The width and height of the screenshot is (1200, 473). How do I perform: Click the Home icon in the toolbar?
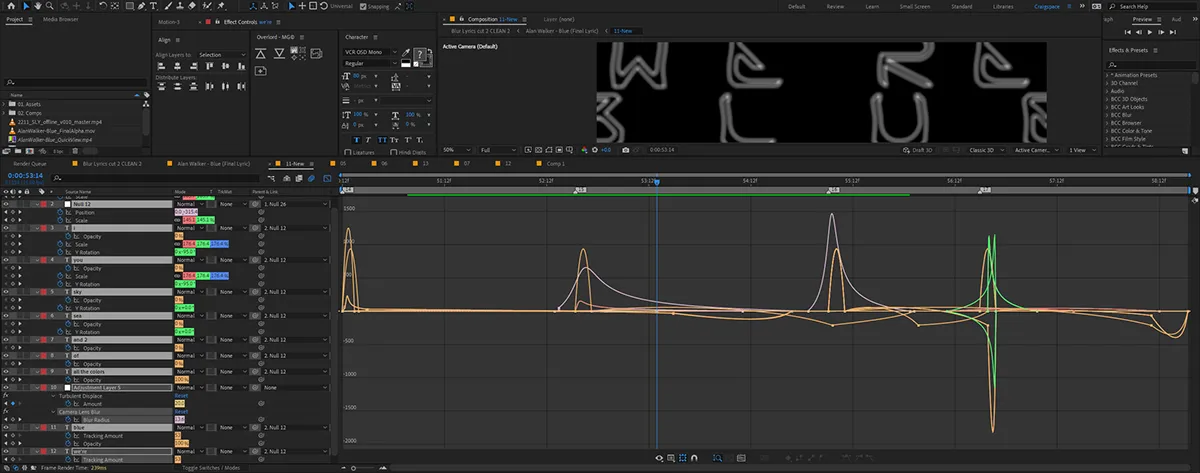coord(11,6)
